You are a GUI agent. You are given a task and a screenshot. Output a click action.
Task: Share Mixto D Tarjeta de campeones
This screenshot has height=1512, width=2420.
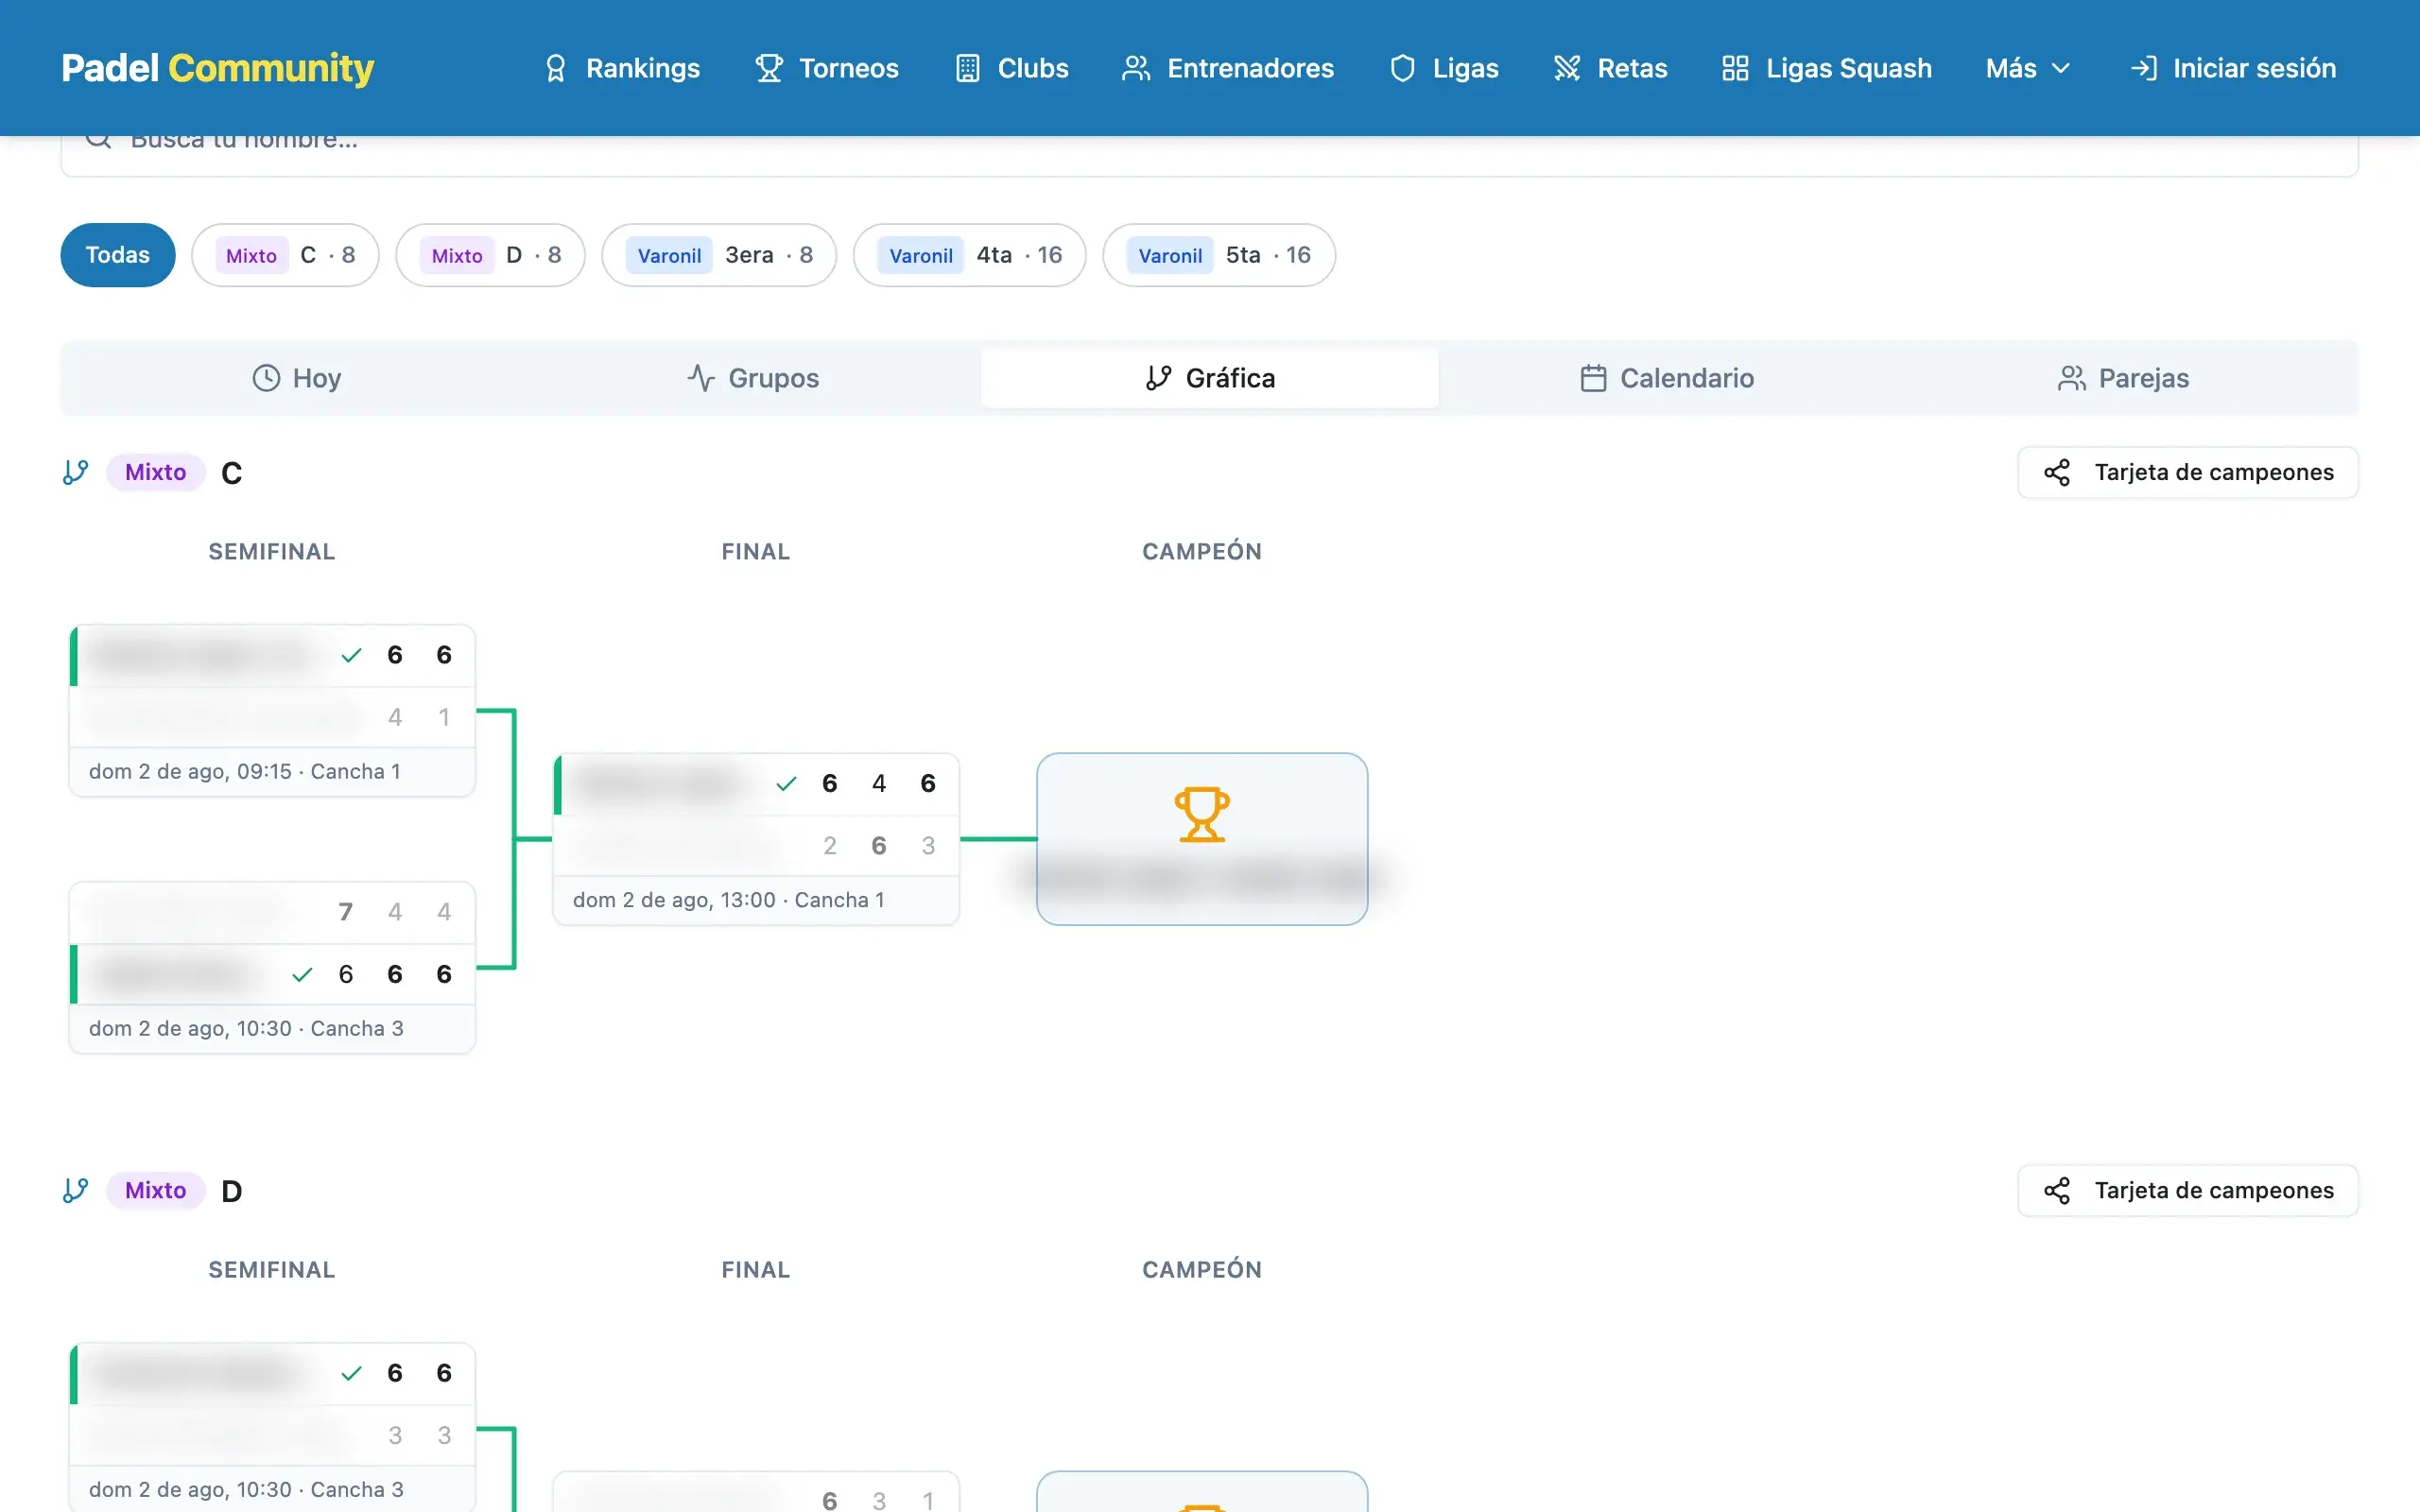coord(2188,1190)
